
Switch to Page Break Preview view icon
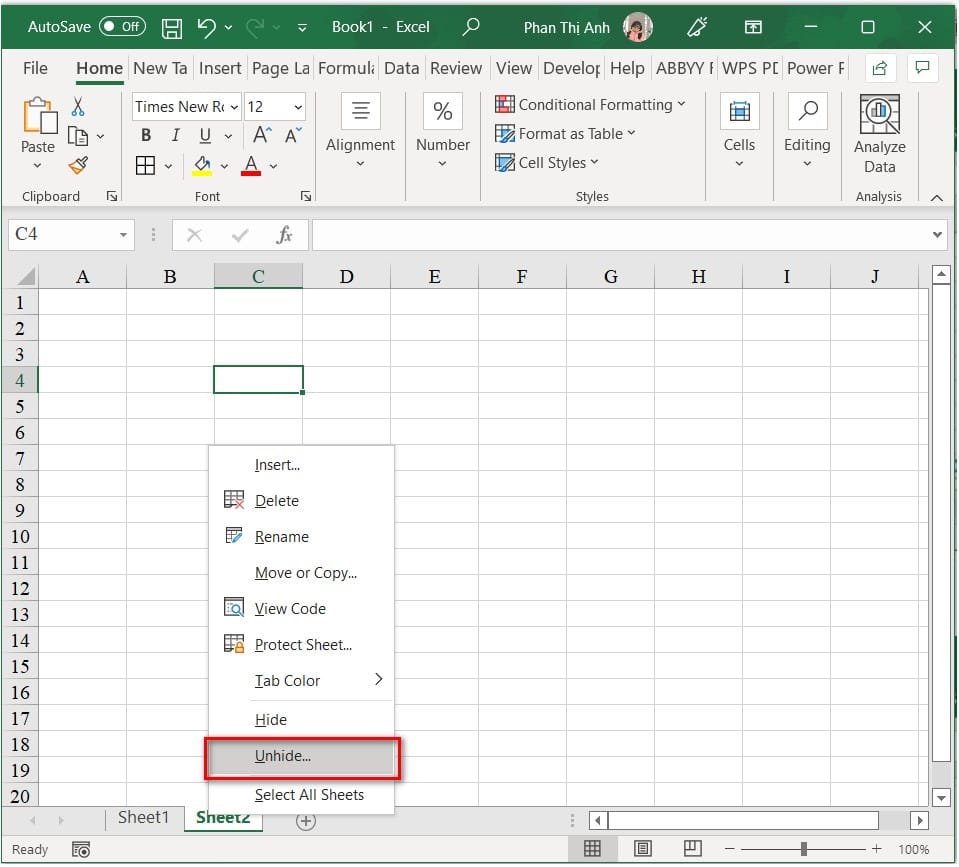692,849
